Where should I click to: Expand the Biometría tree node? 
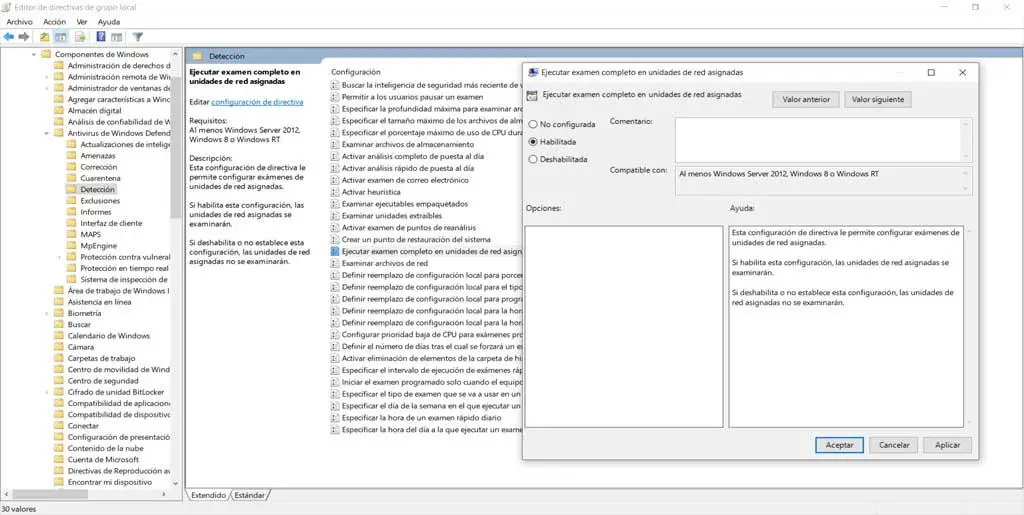[46, 313]
